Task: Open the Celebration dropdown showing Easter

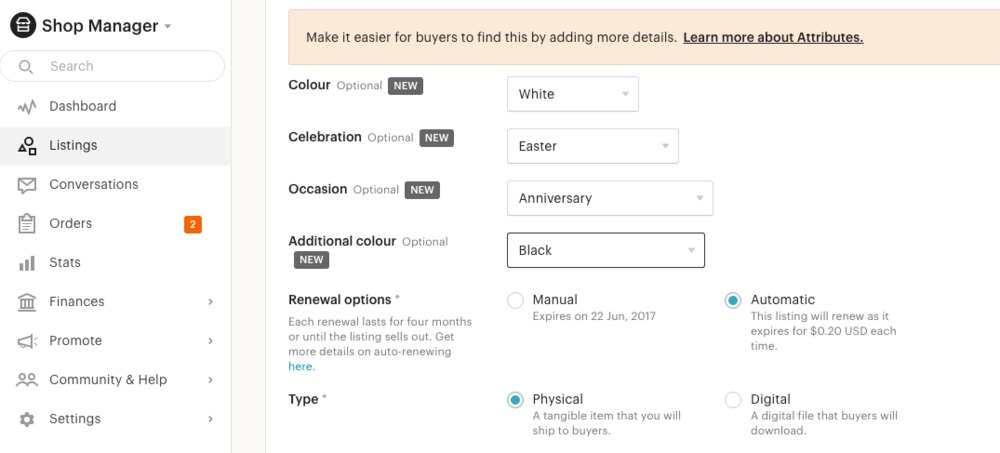Action: pyautogui.click(x=592, y=146)
